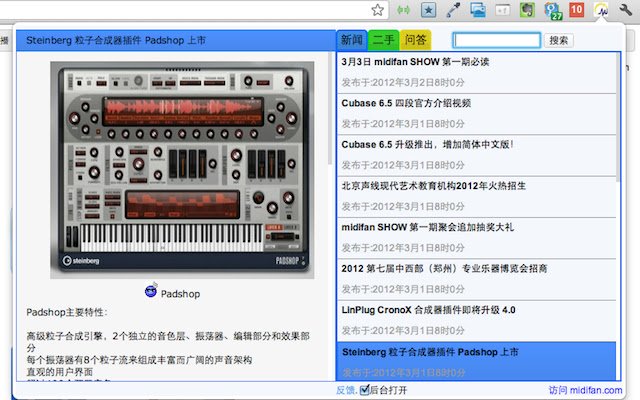Open the Chrome wrench settings menu
640x400 pixels.
pos(625,10)
